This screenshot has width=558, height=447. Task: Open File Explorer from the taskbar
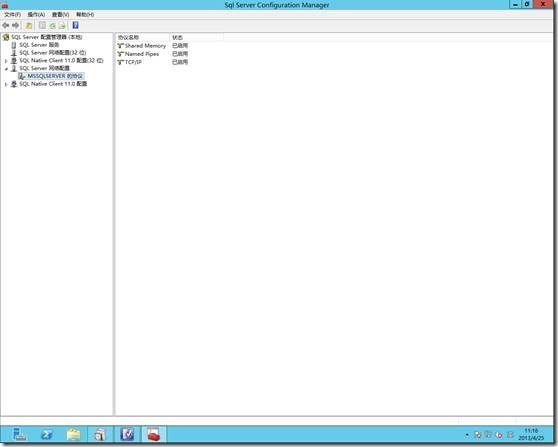point(74,434)
